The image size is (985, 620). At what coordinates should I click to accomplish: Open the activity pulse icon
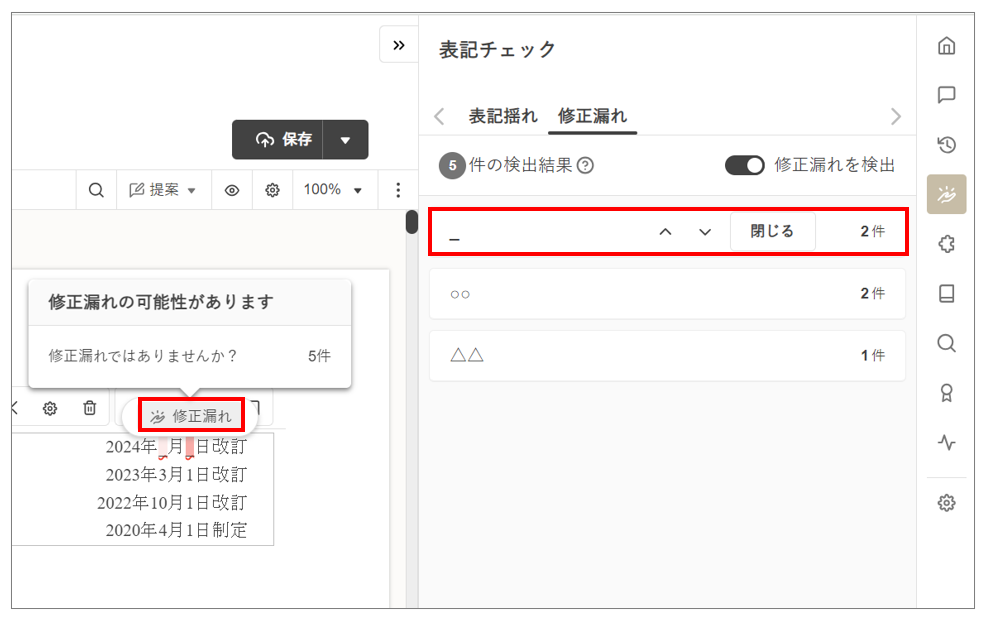(946, 442)
